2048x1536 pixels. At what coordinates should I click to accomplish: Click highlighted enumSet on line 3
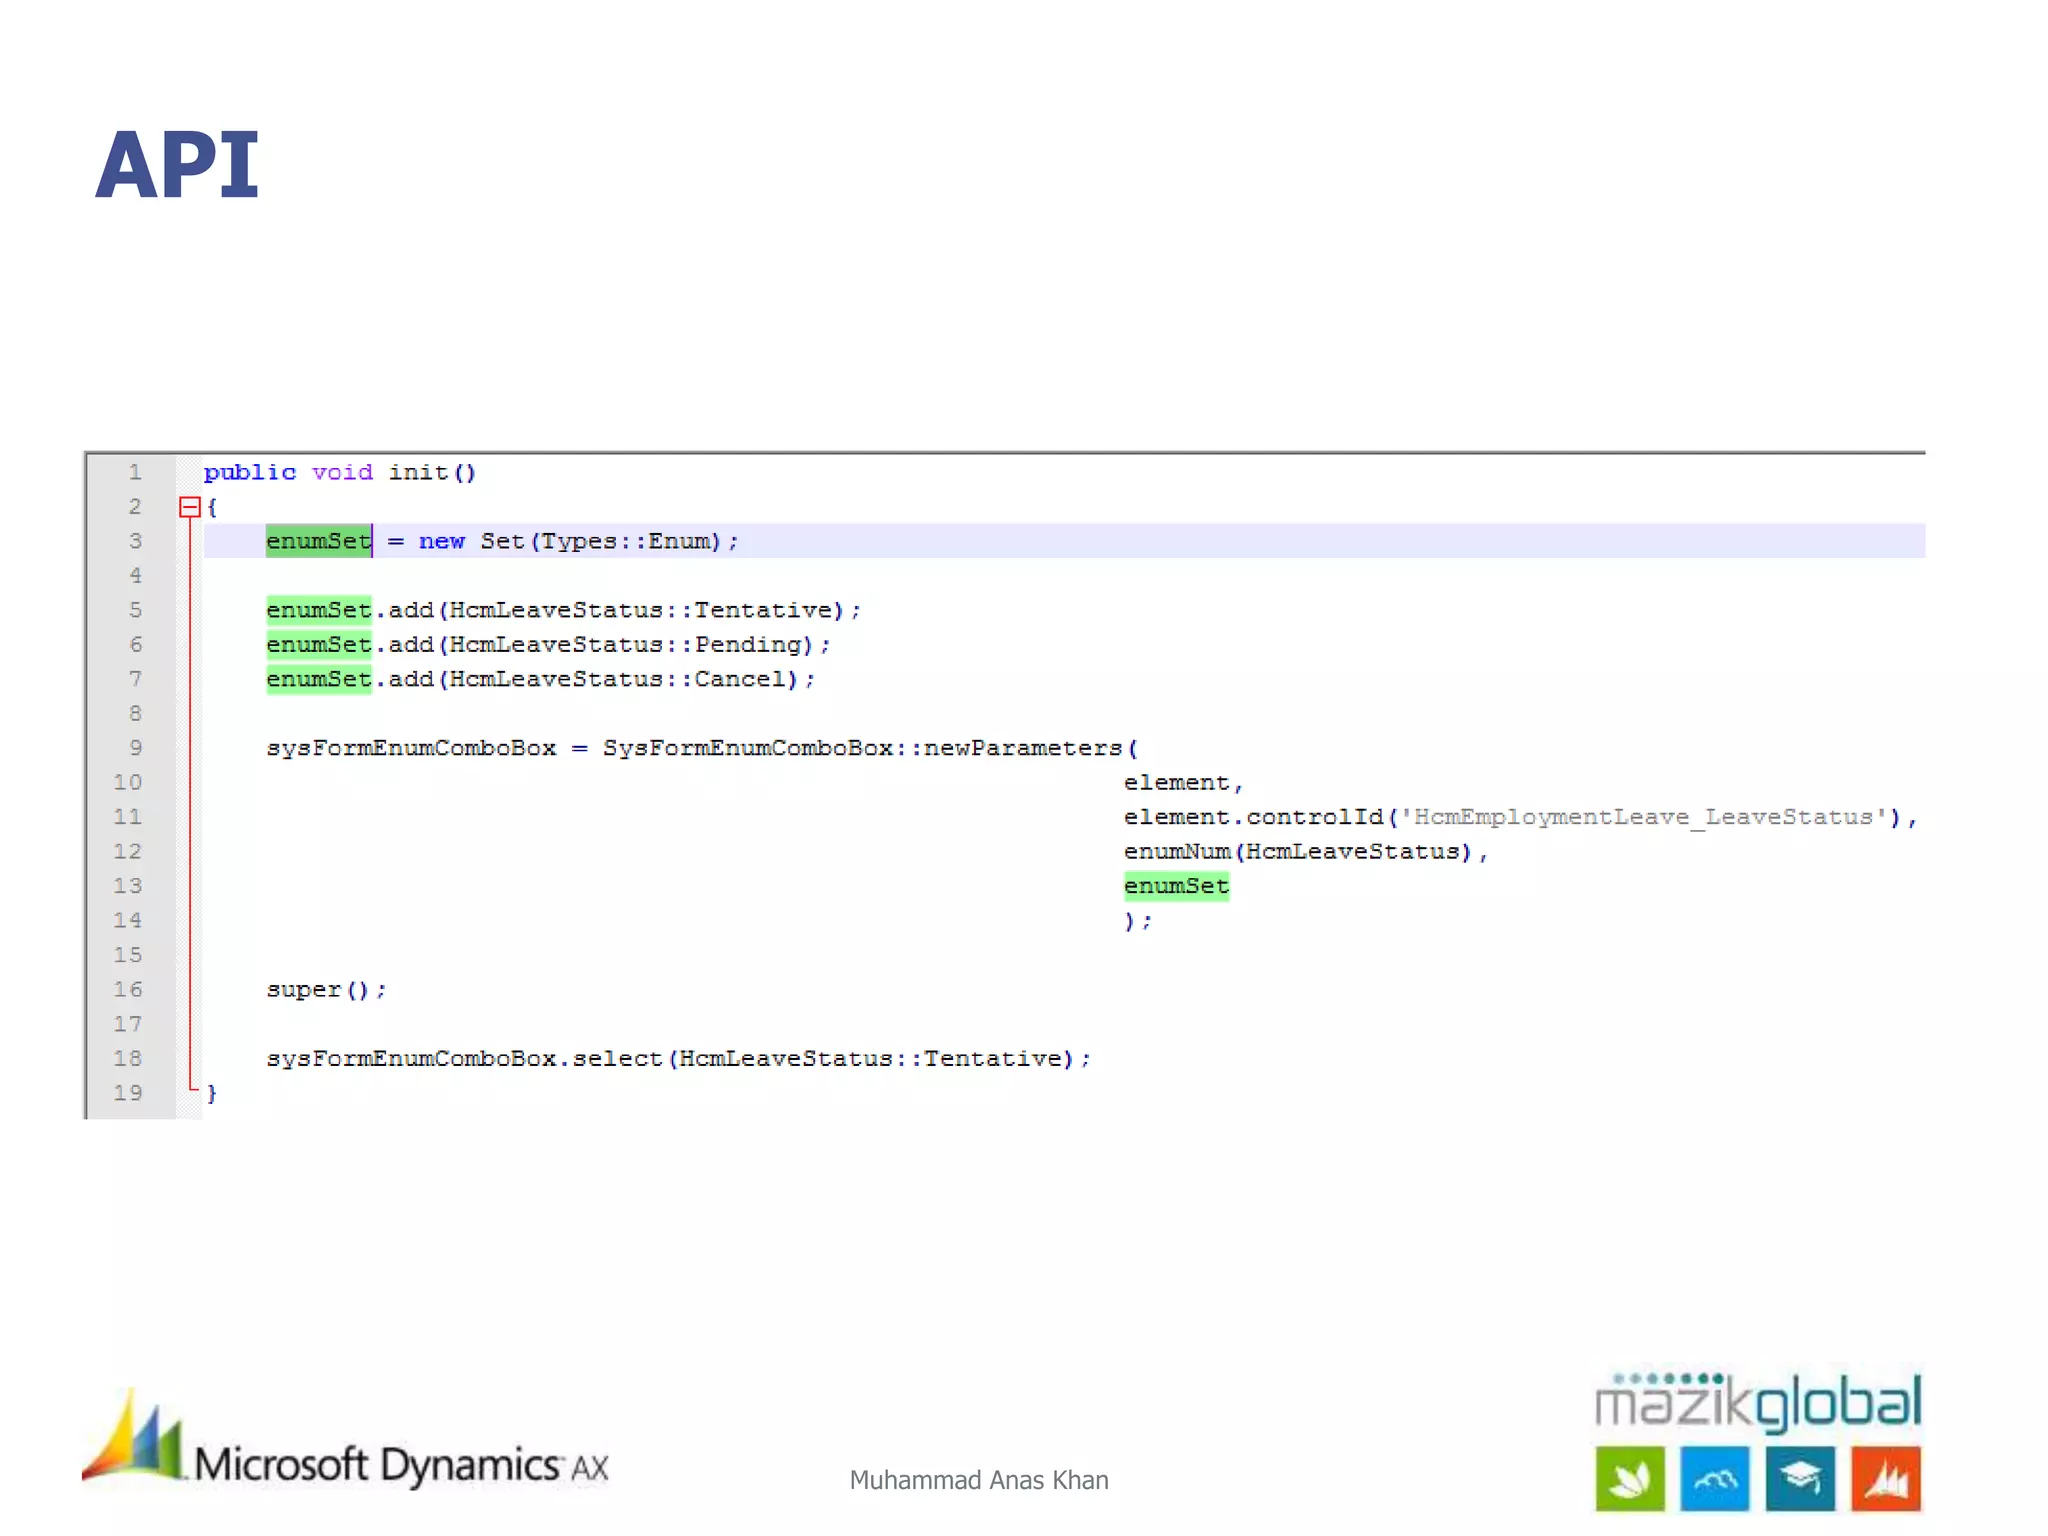pyautogui.click(x=318, y=541)
